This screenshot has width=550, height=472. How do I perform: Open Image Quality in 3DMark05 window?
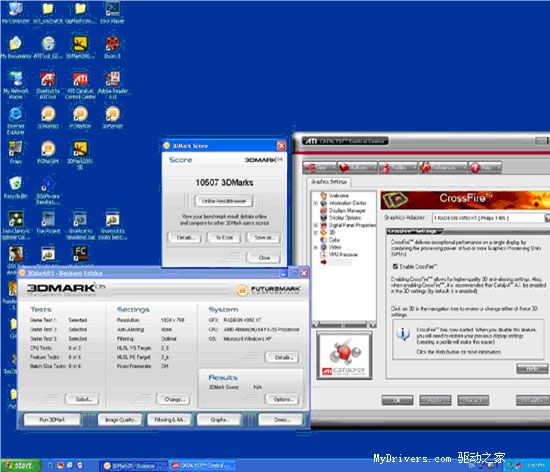(x=120, y=420)
